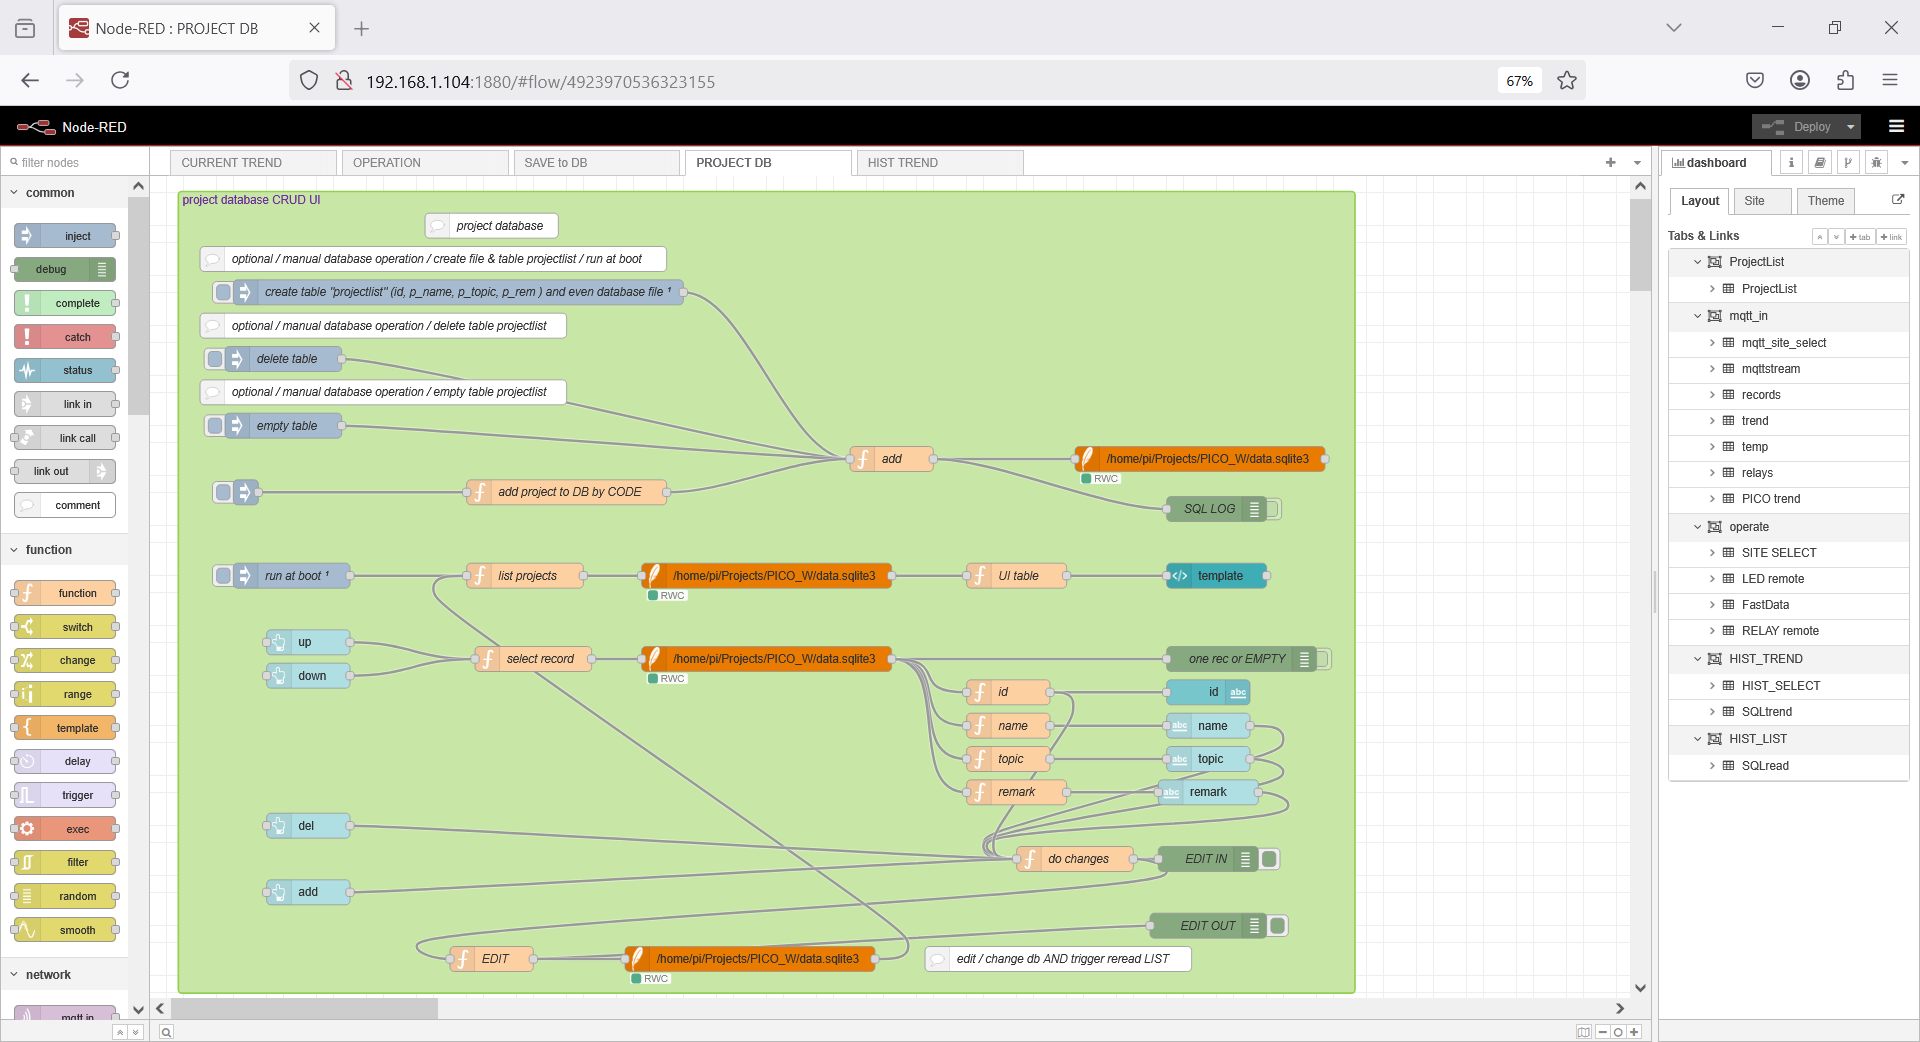
Task: Add a dashboard tab with '+ tab'
Action: (1860, 237)
